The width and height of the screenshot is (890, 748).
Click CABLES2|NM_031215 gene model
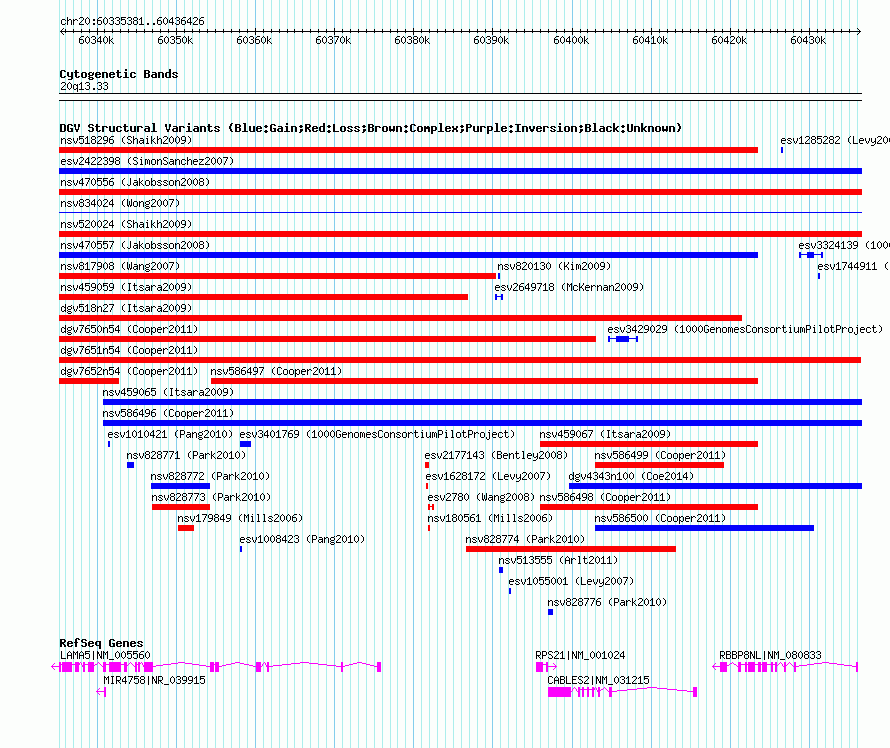(622, 692)
